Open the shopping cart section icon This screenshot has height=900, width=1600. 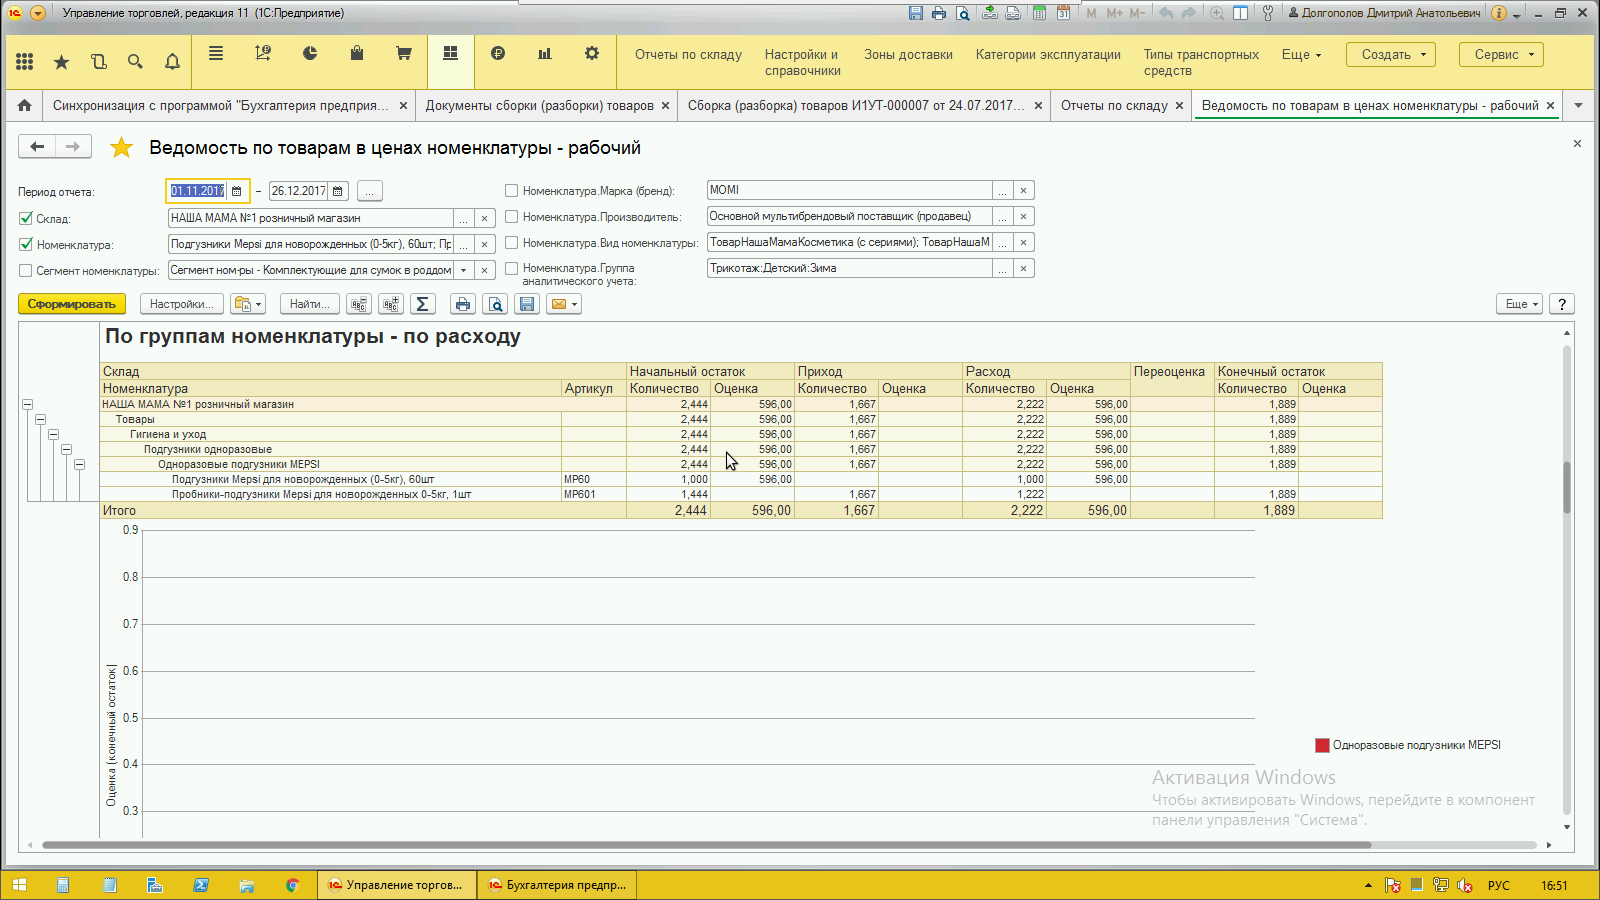click(x=404, y=54)
